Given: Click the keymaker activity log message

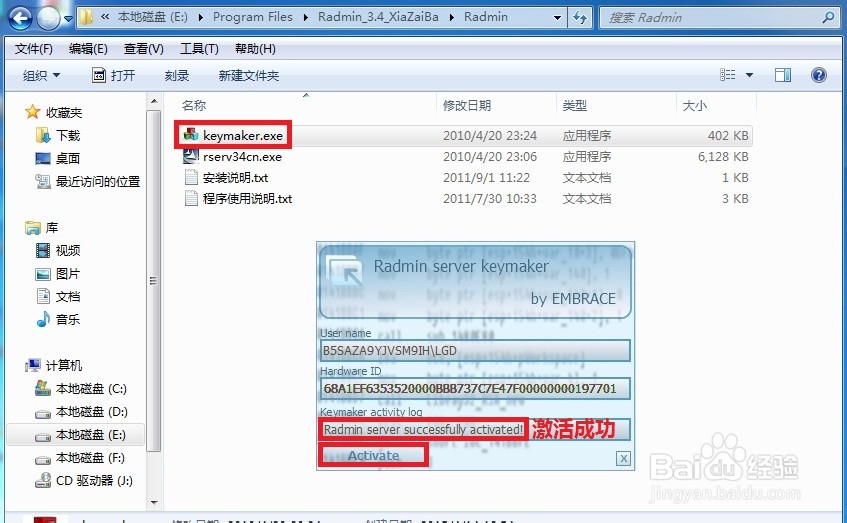Looking at the screenshot, I should 423,430.
